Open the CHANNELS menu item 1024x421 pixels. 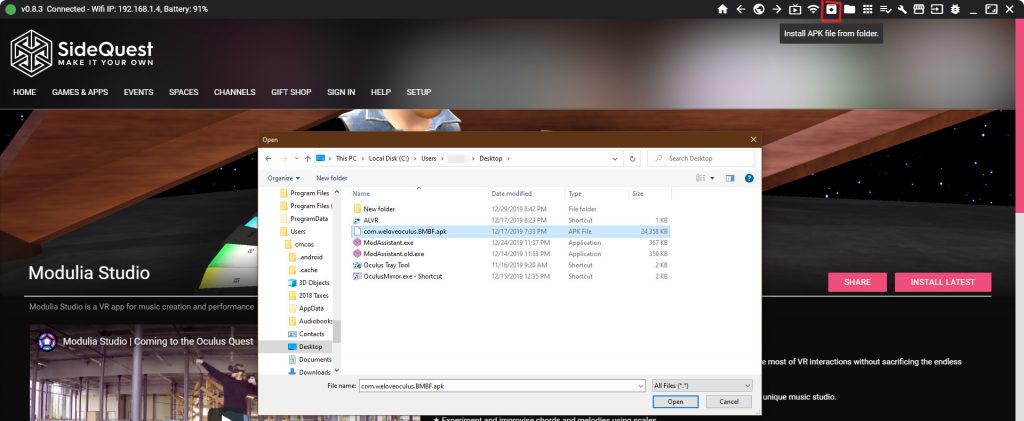[234, 92]
